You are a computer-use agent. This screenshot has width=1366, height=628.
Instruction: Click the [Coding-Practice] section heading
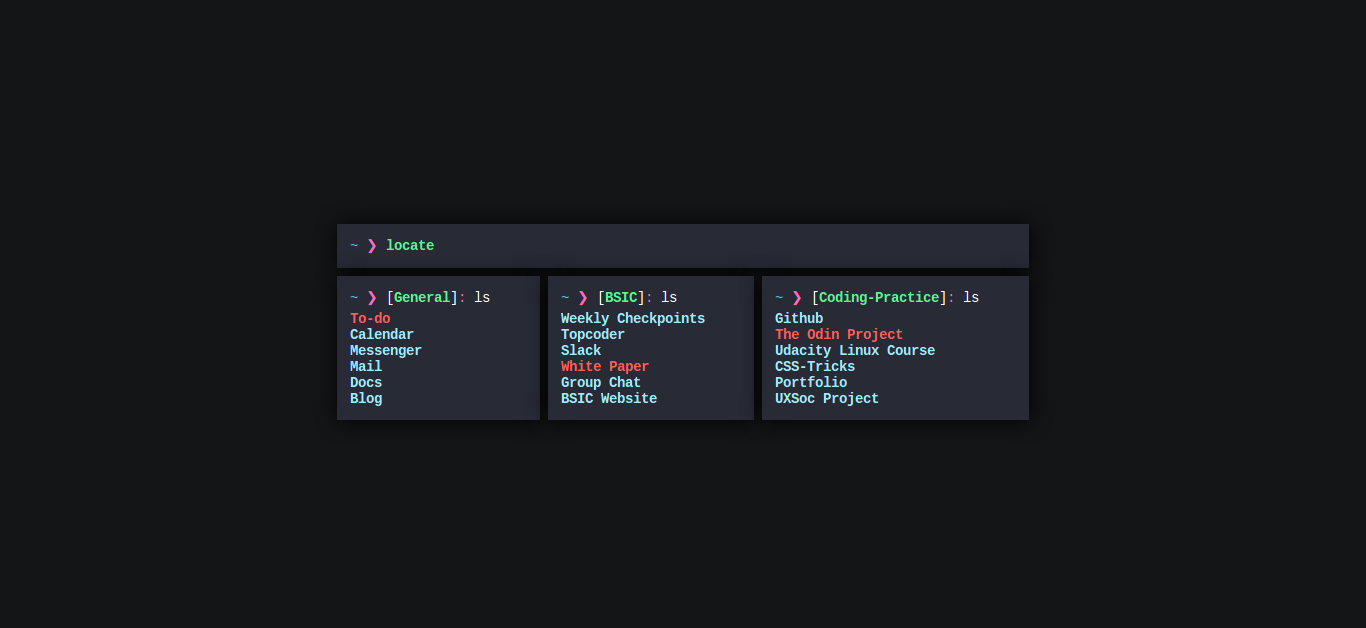pos(879,298)
